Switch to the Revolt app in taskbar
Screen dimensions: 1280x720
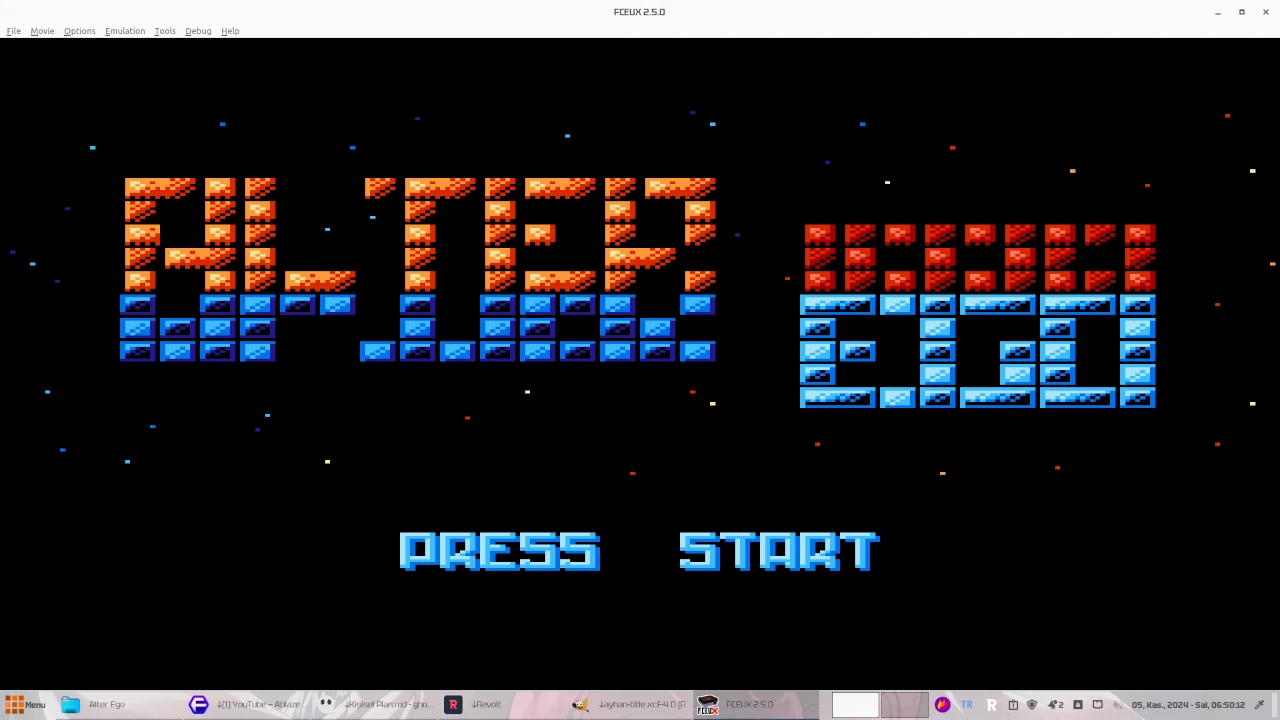[503, 705]
